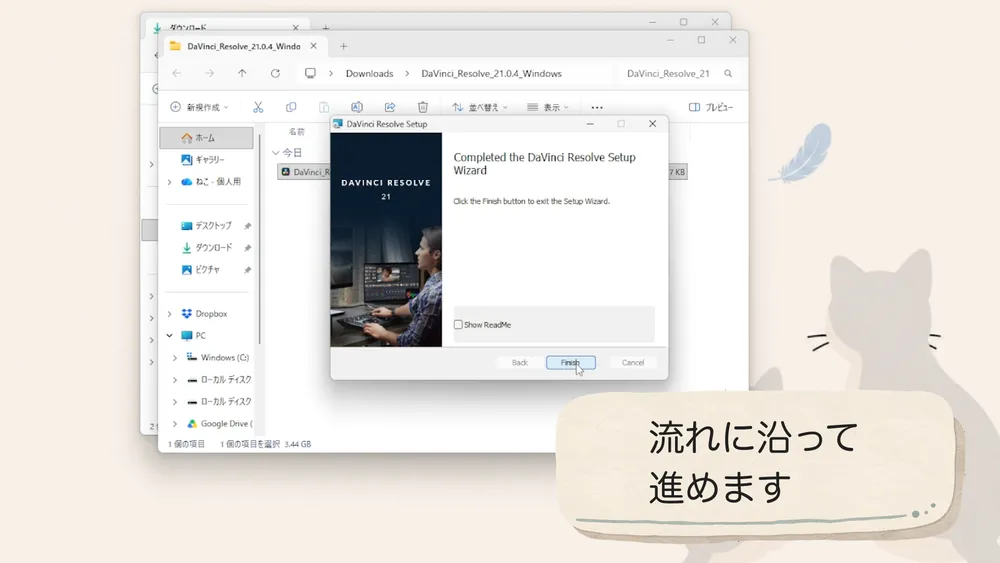This screenshot has width=1000, height=563.
Task: Click Finish in DaVinci Resolve Setup
Action: (570, 362)
